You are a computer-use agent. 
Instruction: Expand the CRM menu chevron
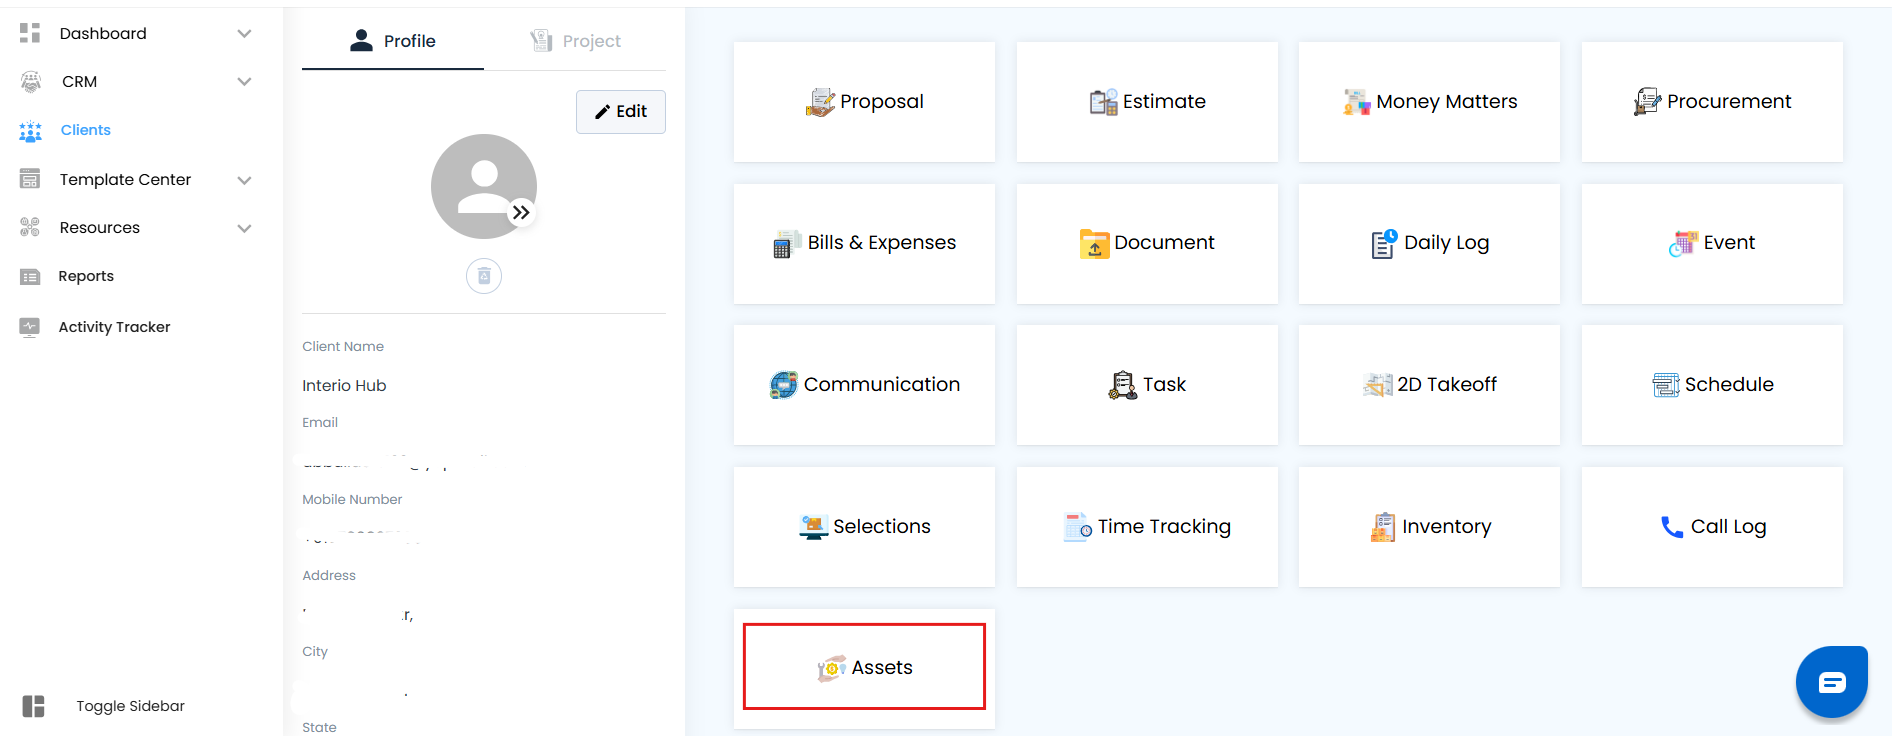pyautogui.click(x=244, y=82)
